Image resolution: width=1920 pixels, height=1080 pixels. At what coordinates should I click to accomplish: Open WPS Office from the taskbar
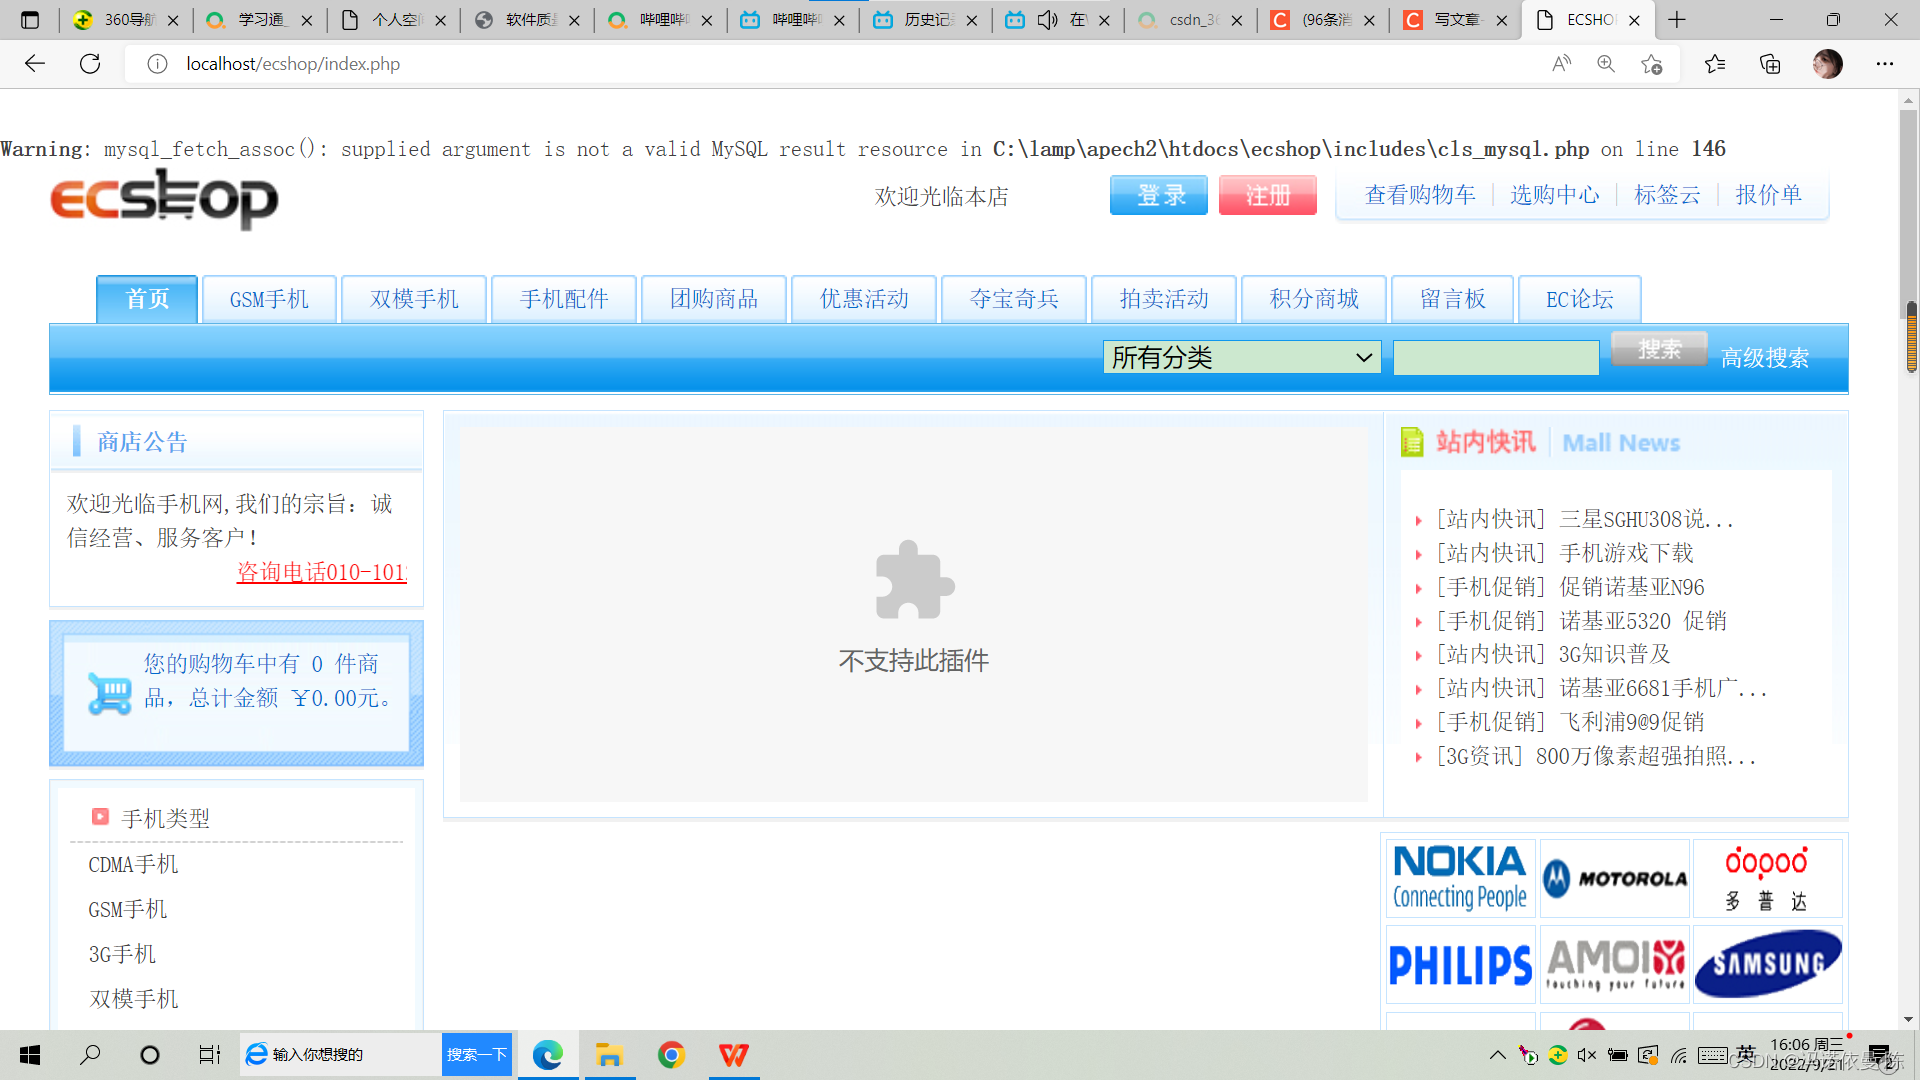734,1054
